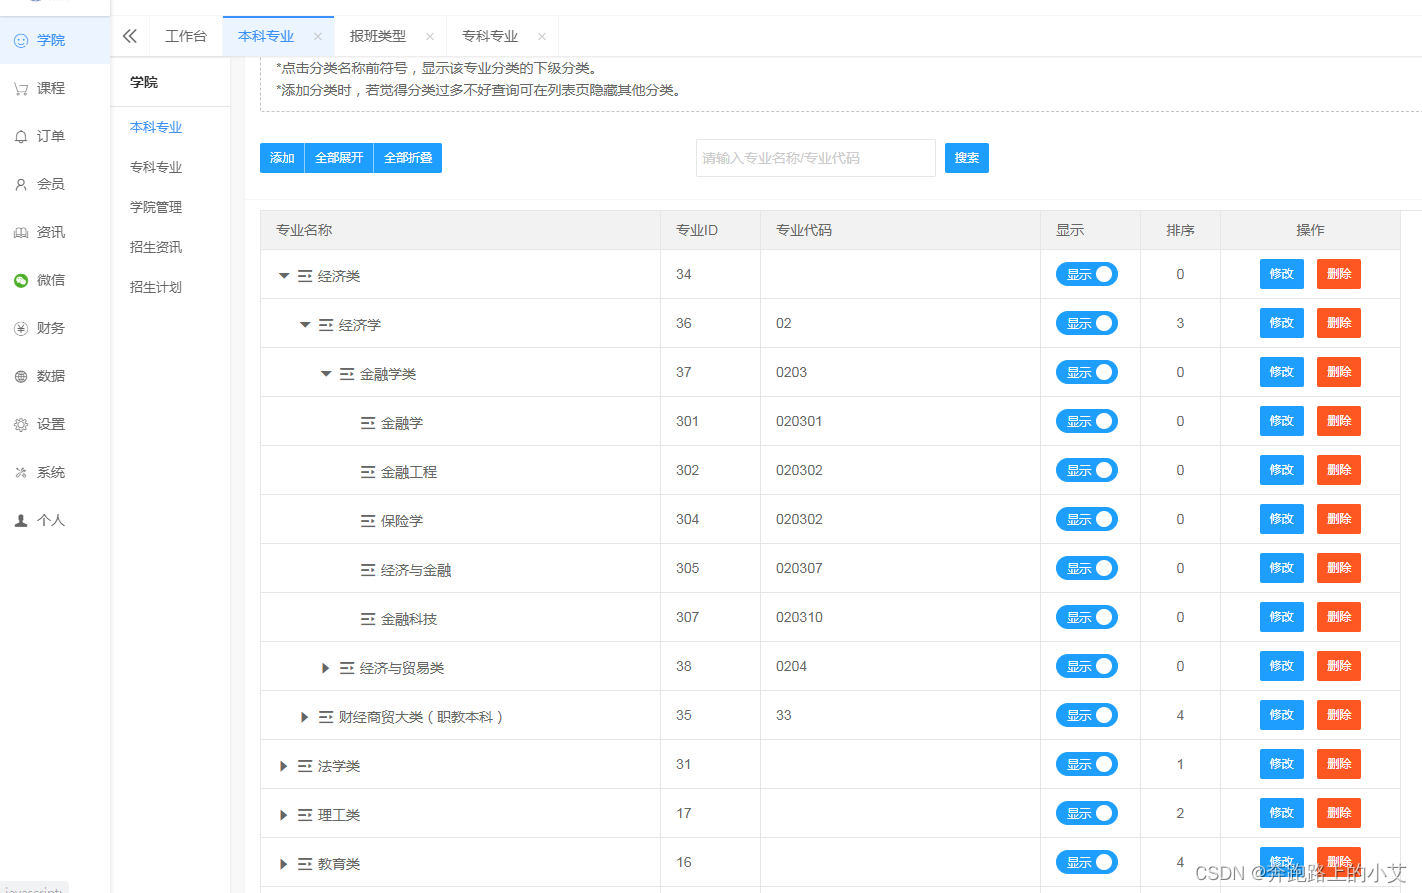
Task: Toggle 显示 switch for 金融工程
Action: [x=1087, y=470]
